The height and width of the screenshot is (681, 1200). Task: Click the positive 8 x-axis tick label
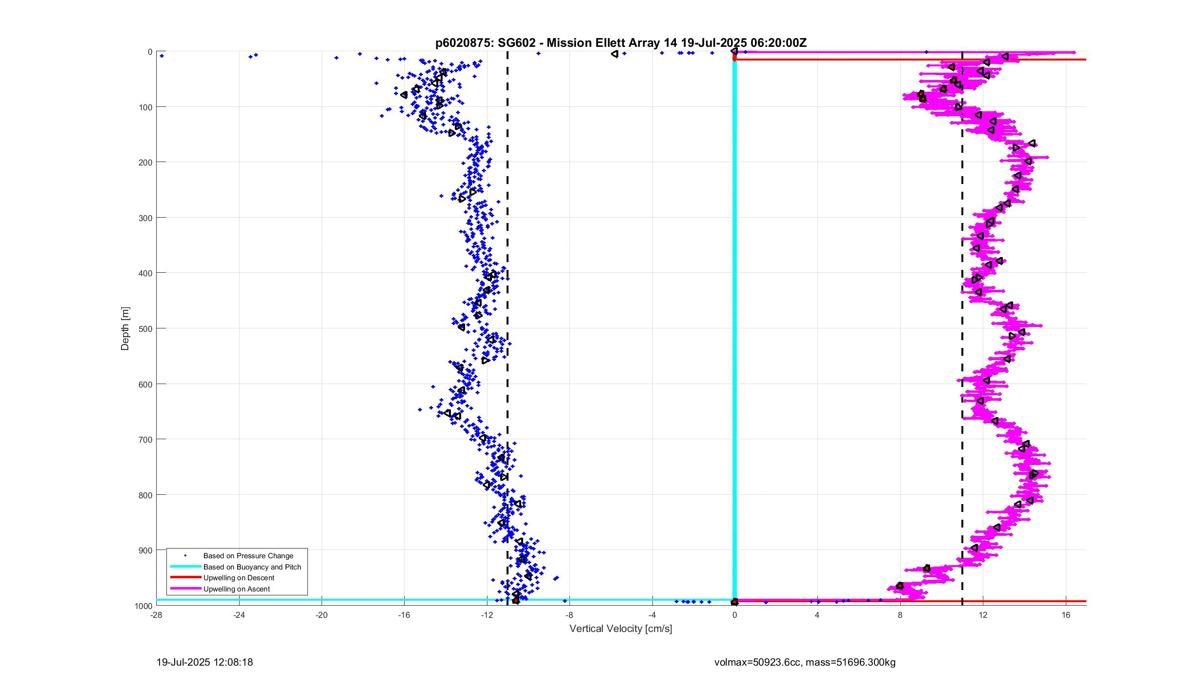click(900, 615)
